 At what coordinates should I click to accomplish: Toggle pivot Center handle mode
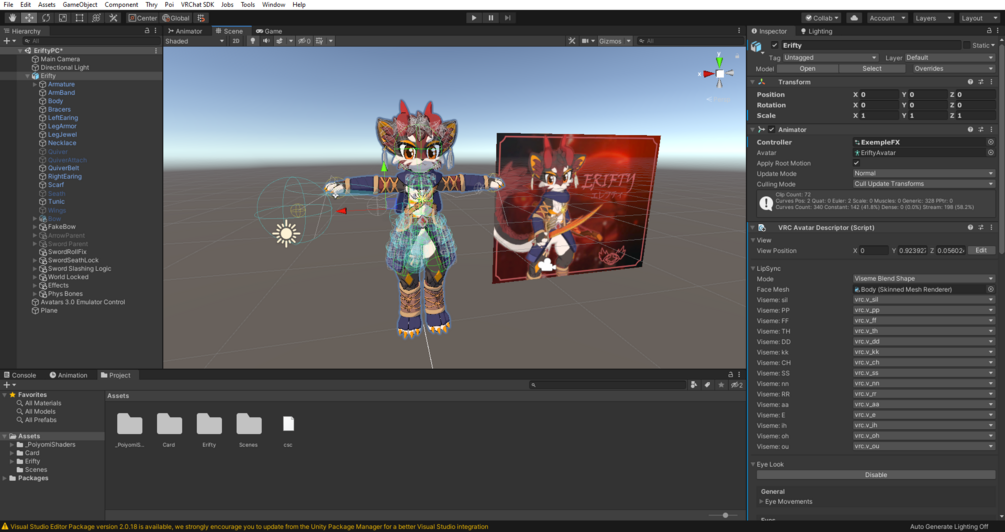click(x=142, y=18)
